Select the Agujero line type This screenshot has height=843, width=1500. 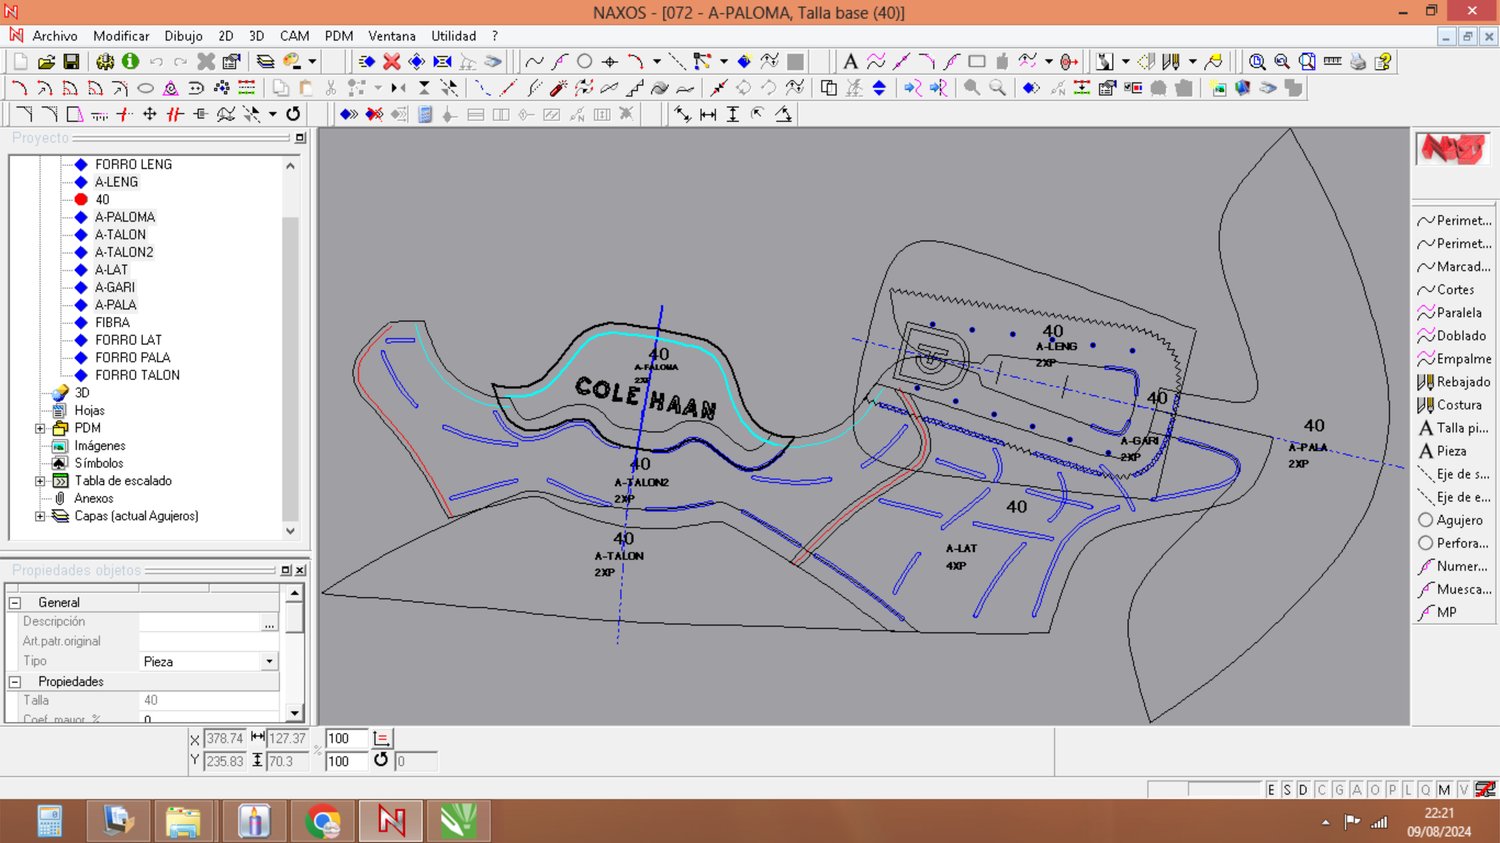pyautogui.click(x=1450, y=520)
